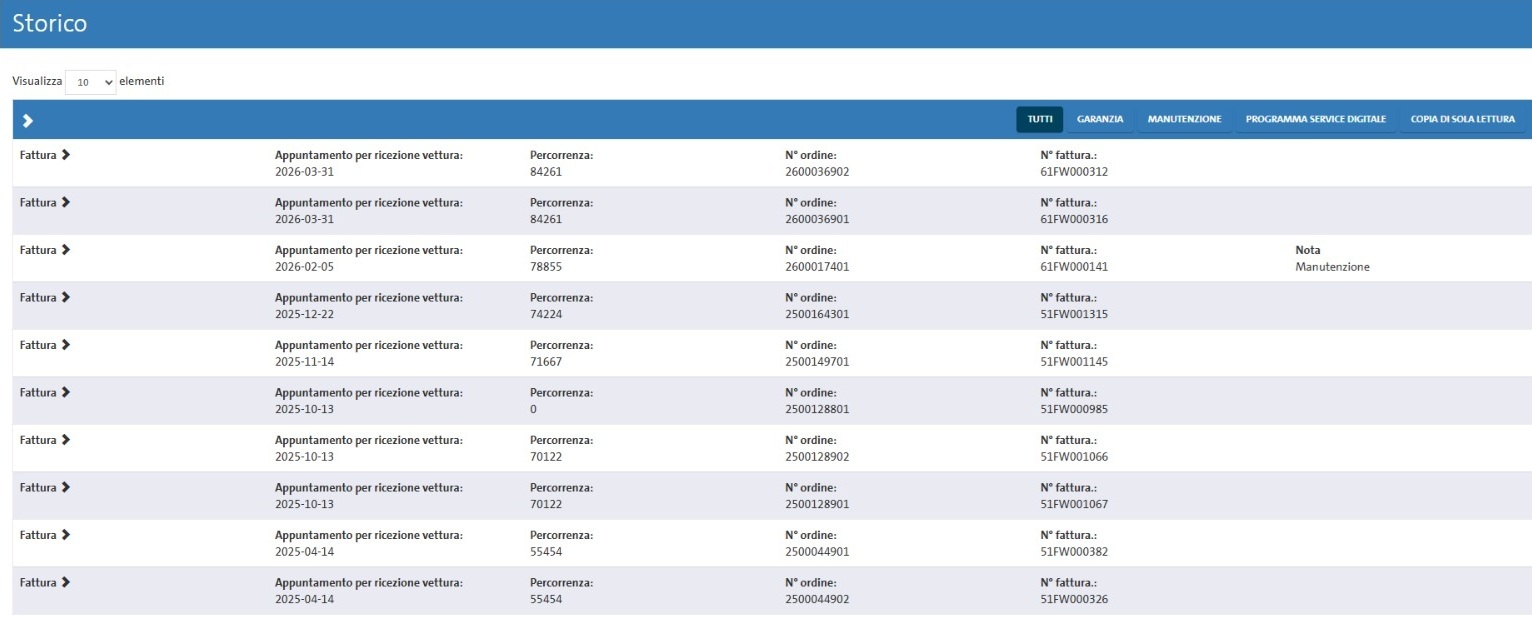Click the white chevron in the blue table header
The width and height of the screenshot is (1532, 623).
(28, 120)
